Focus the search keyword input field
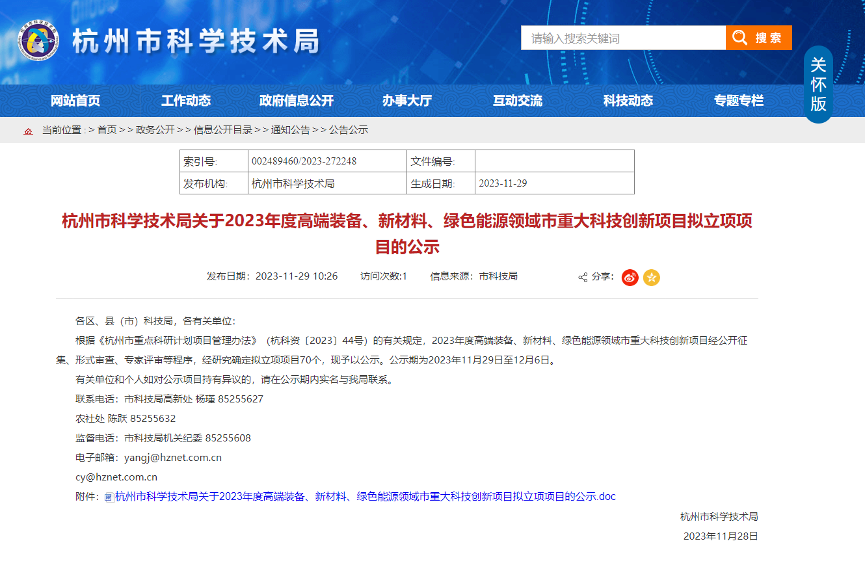 [623, 38]
